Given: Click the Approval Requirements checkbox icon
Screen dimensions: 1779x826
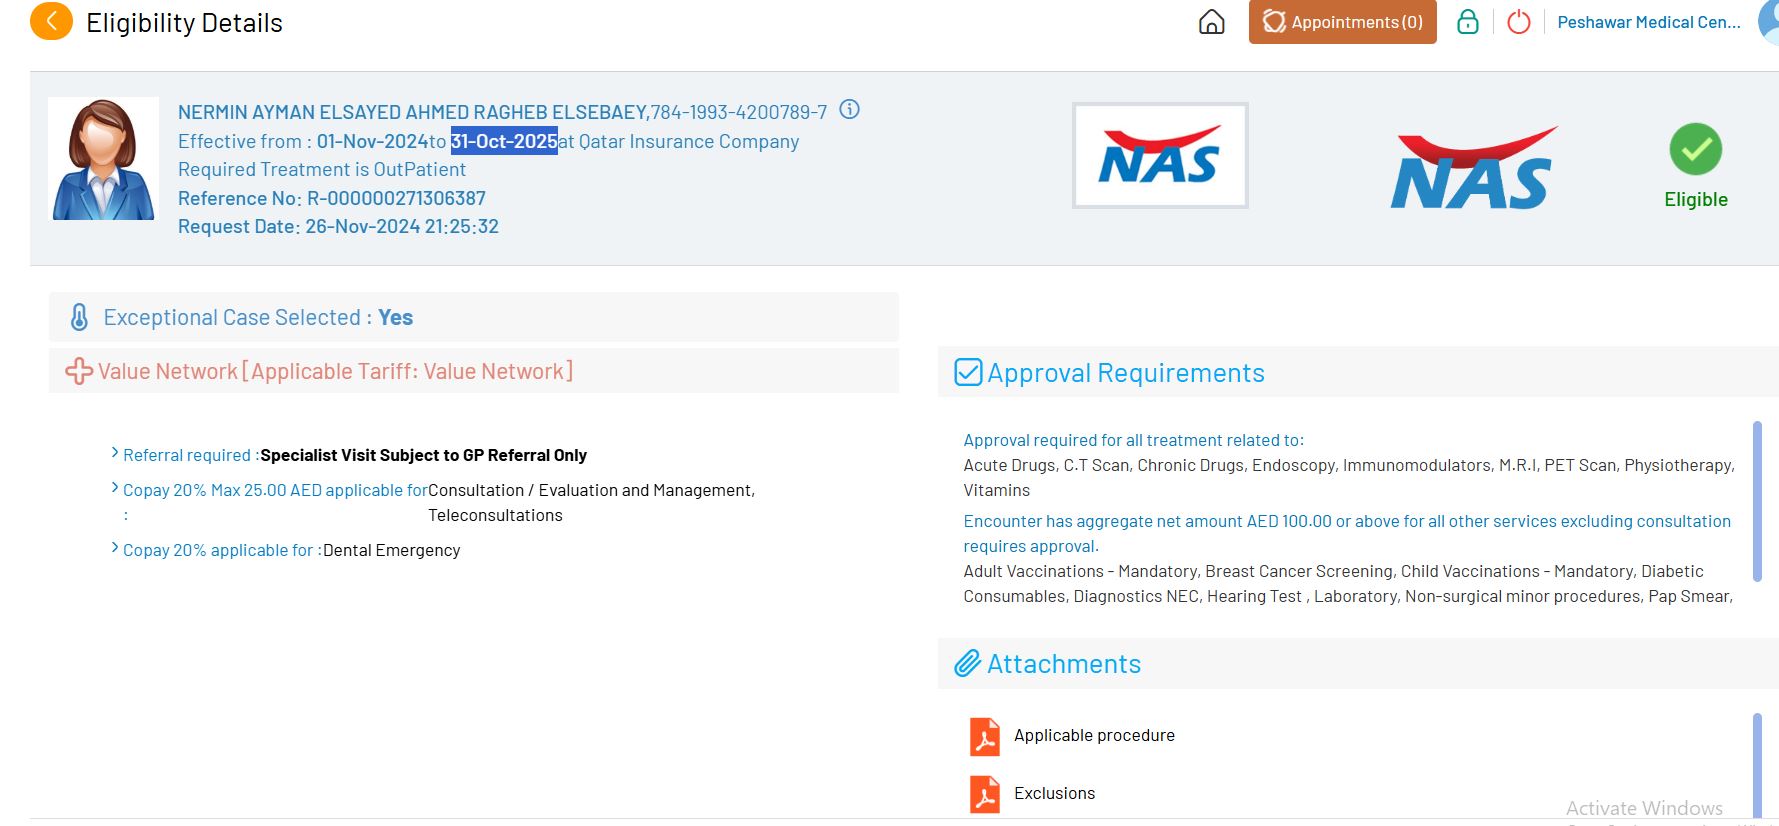Looking at the screenshot, I should point(968,372).
